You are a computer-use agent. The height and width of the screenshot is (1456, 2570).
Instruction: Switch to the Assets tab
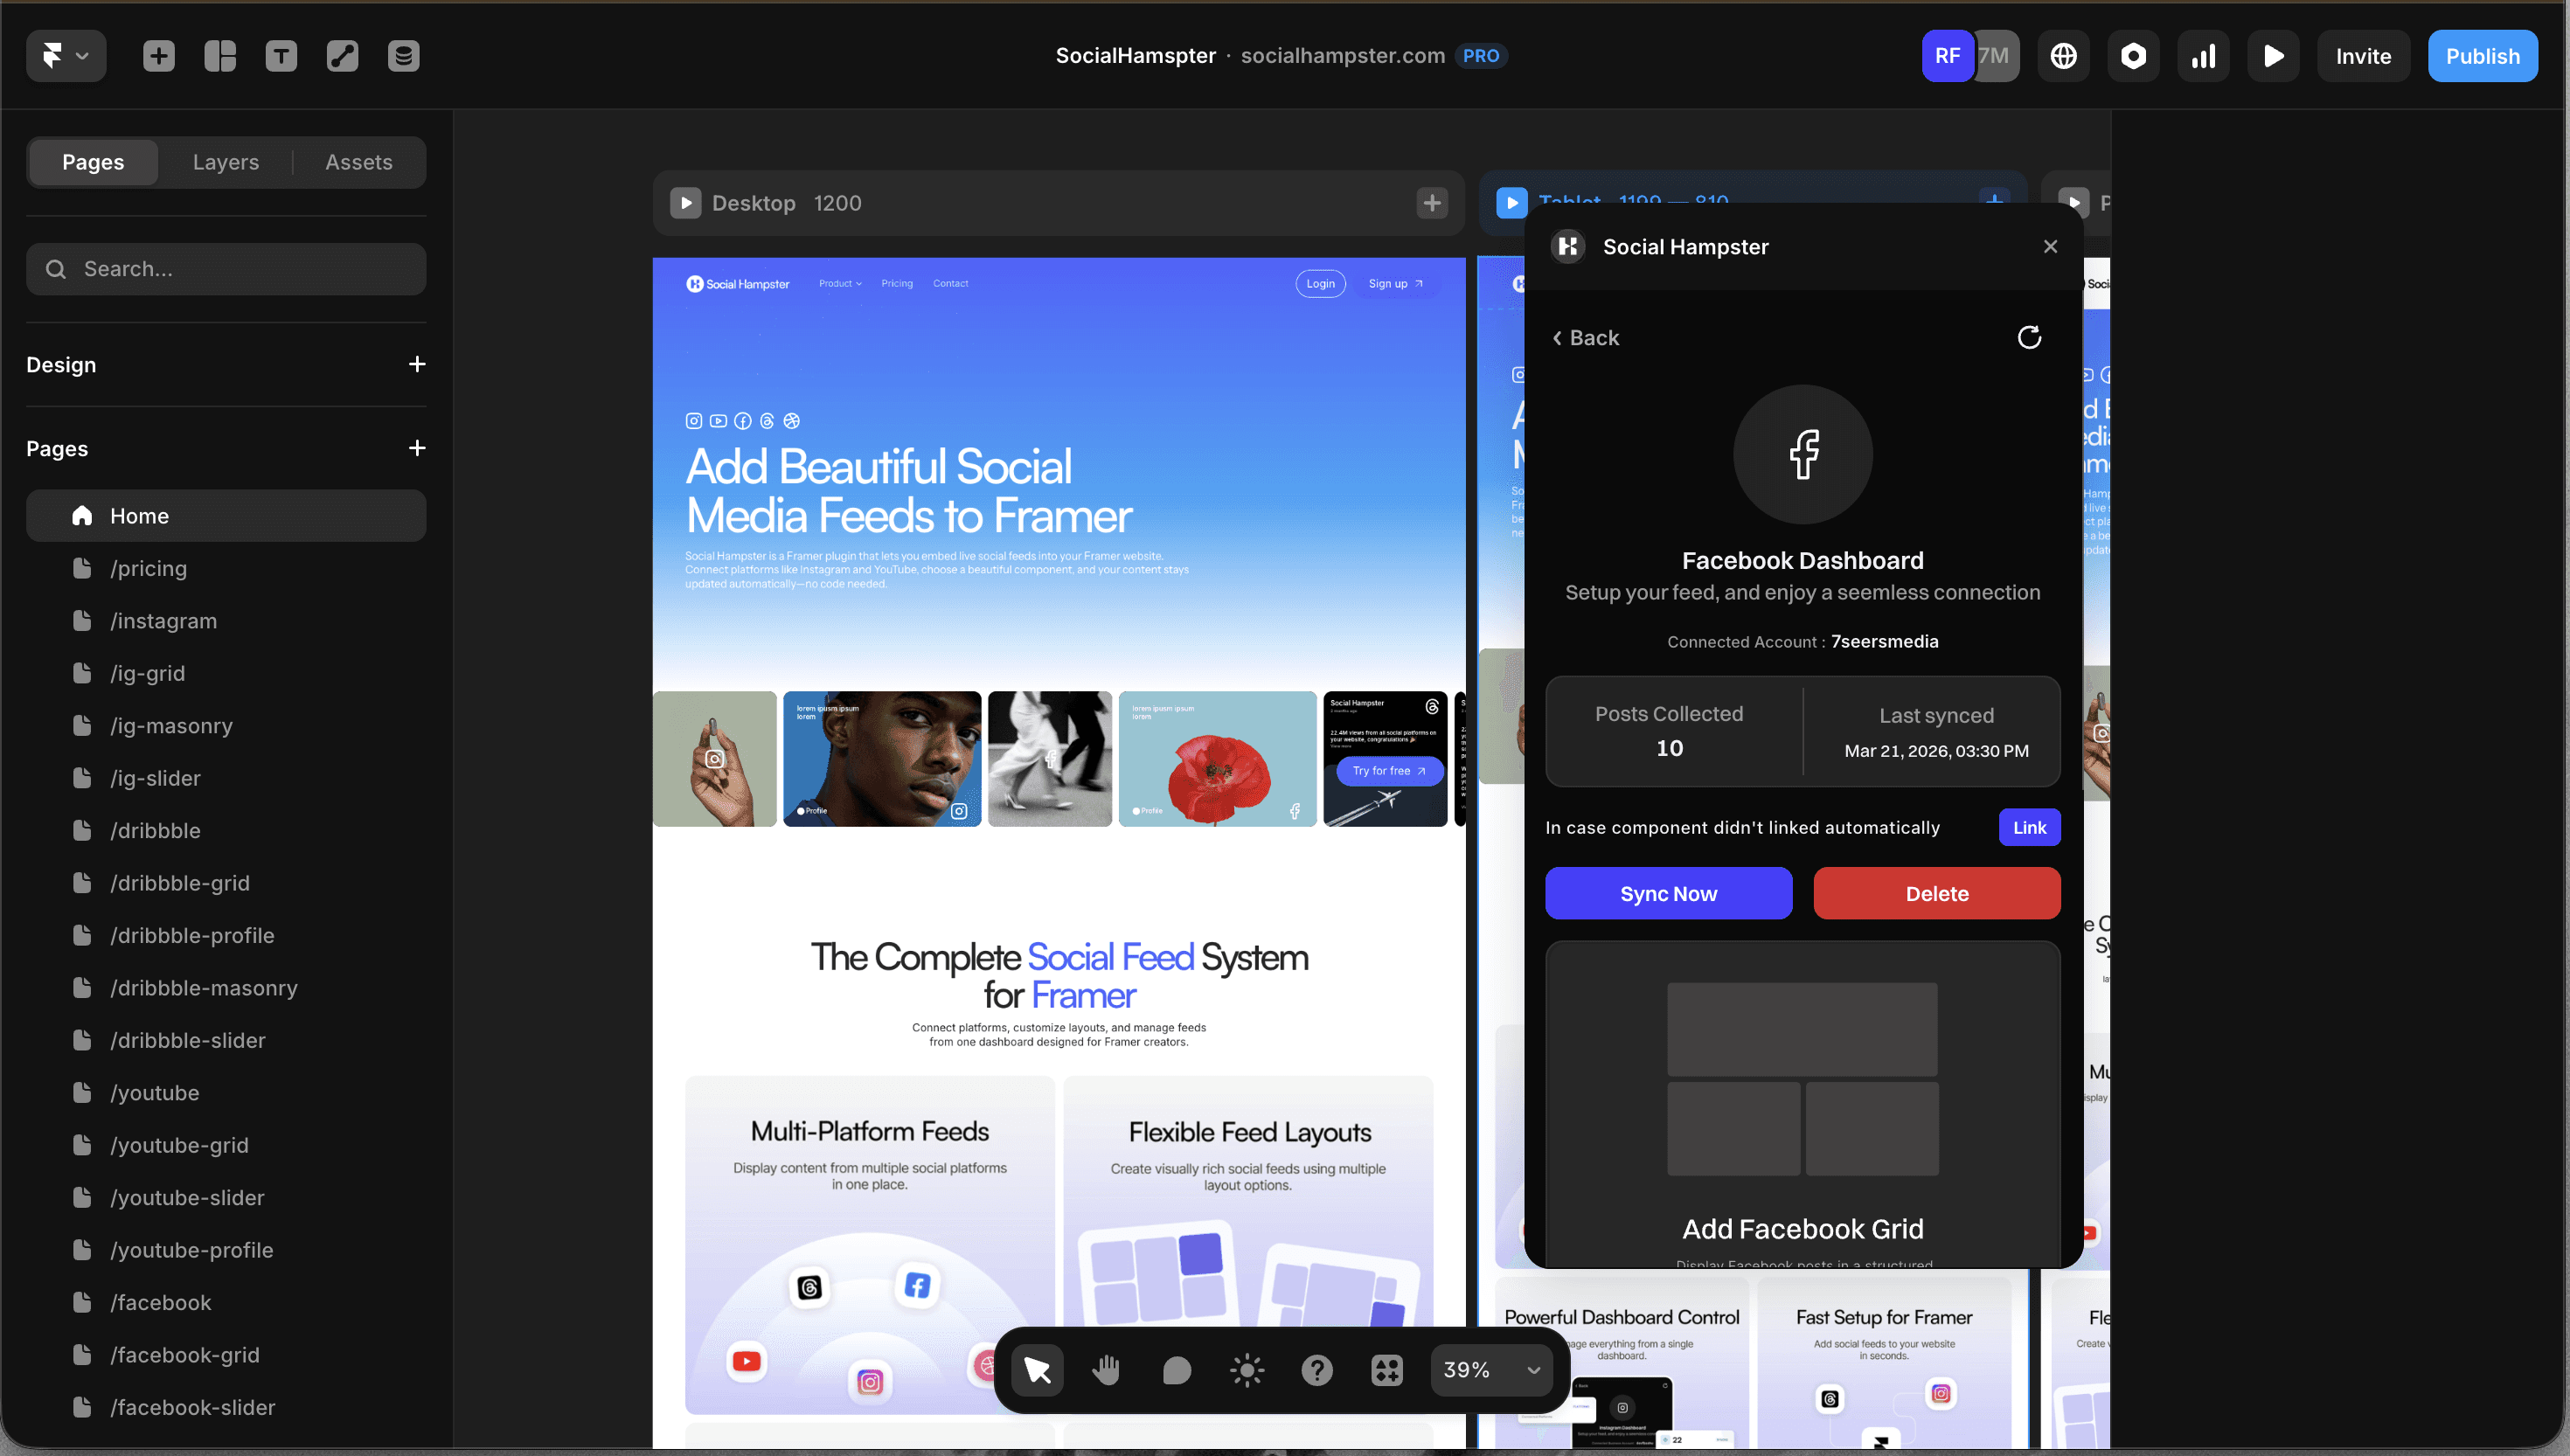(x=358, y=162)
